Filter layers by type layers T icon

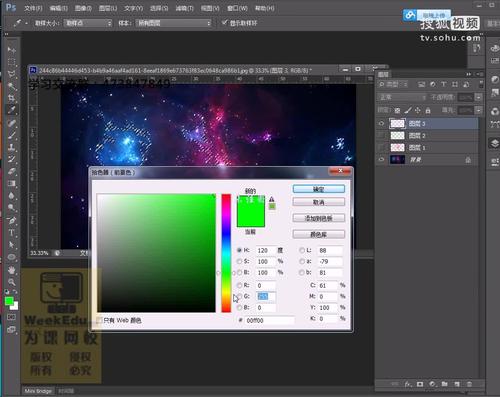(444, 84)
